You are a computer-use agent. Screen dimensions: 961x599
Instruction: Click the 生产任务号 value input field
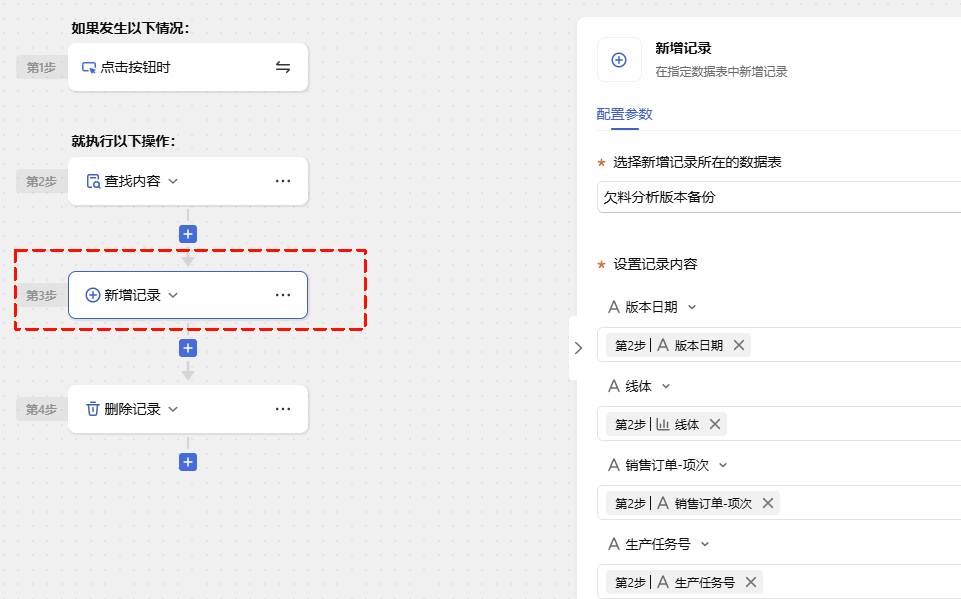coord(779,582)
